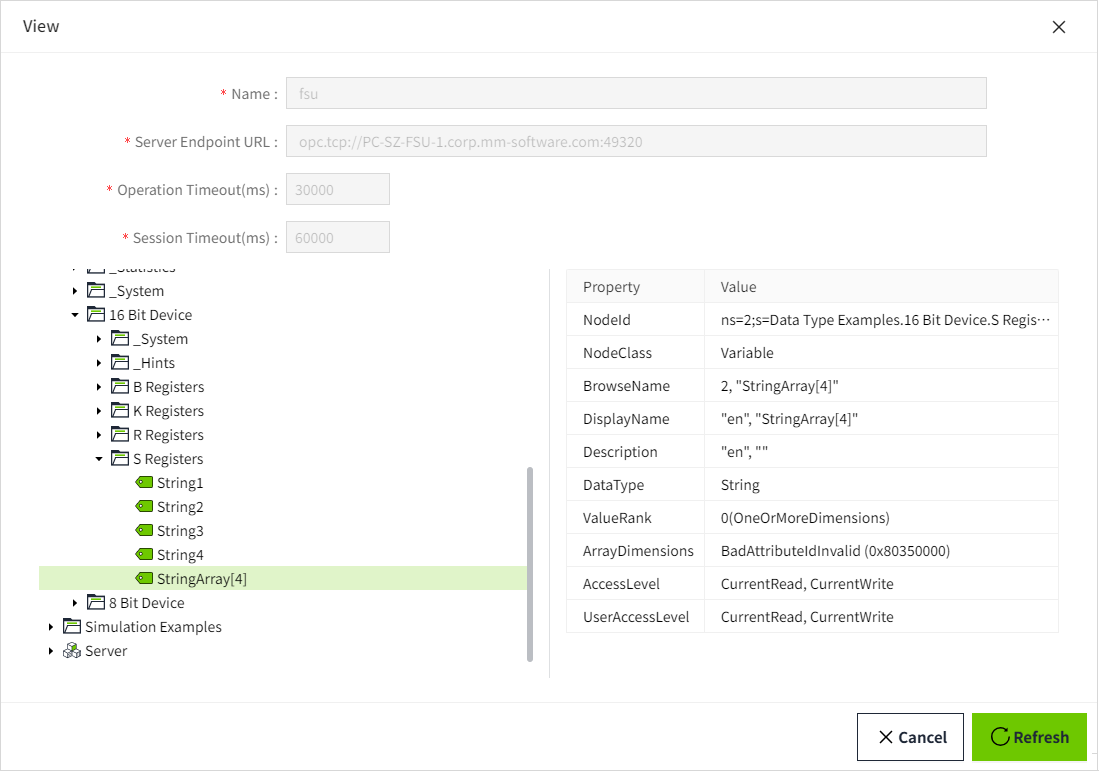Click the green tag icon beside String1

[x=144, y=483]
